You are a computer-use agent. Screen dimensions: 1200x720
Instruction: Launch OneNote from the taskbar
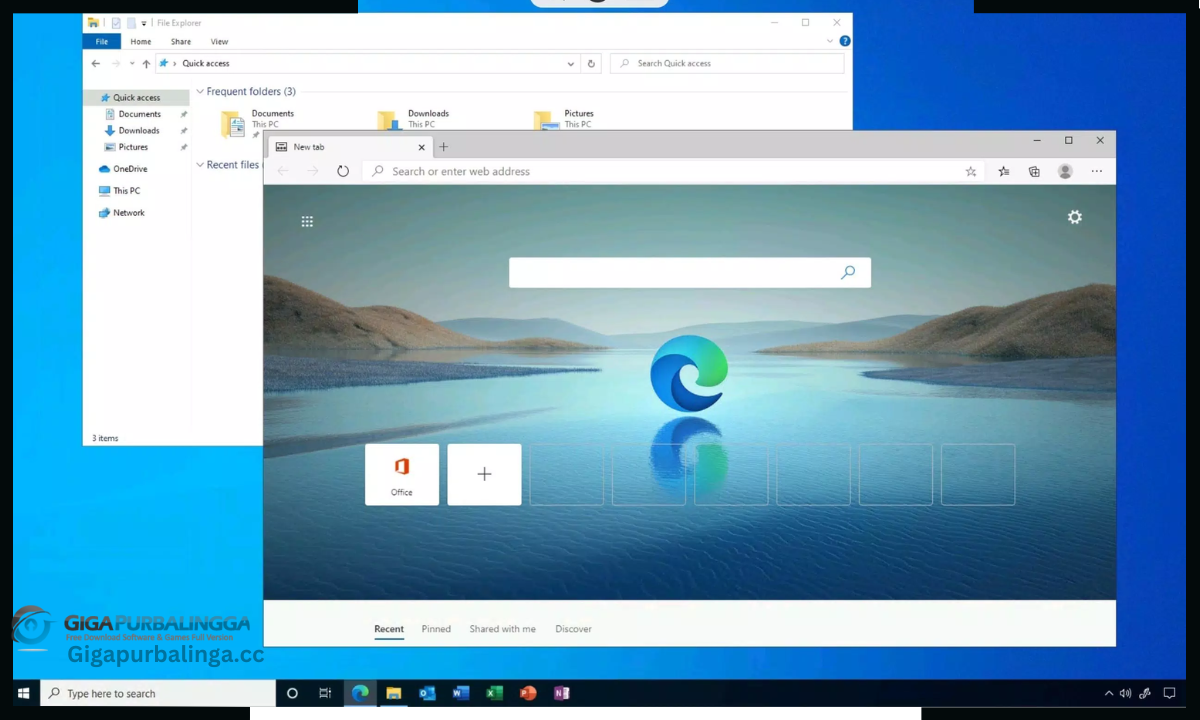coord(562,693)
